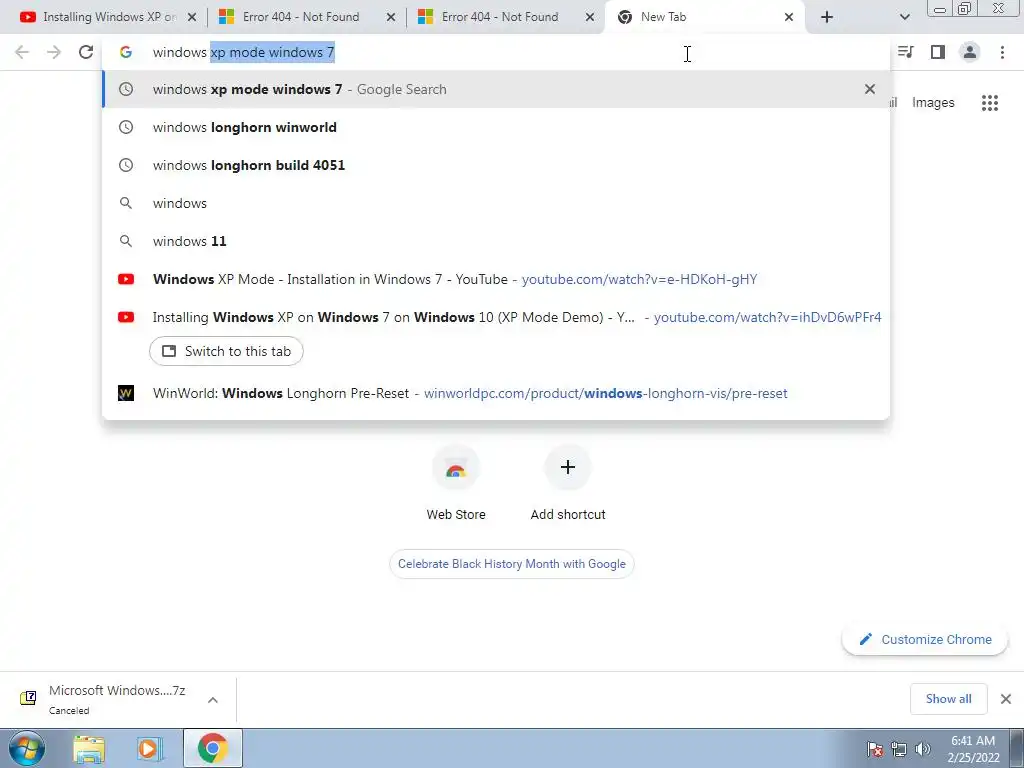The height and width of the screenshot is (768, 1024).
Task: Open the Action Center flag tray icon
Action: 875,749
